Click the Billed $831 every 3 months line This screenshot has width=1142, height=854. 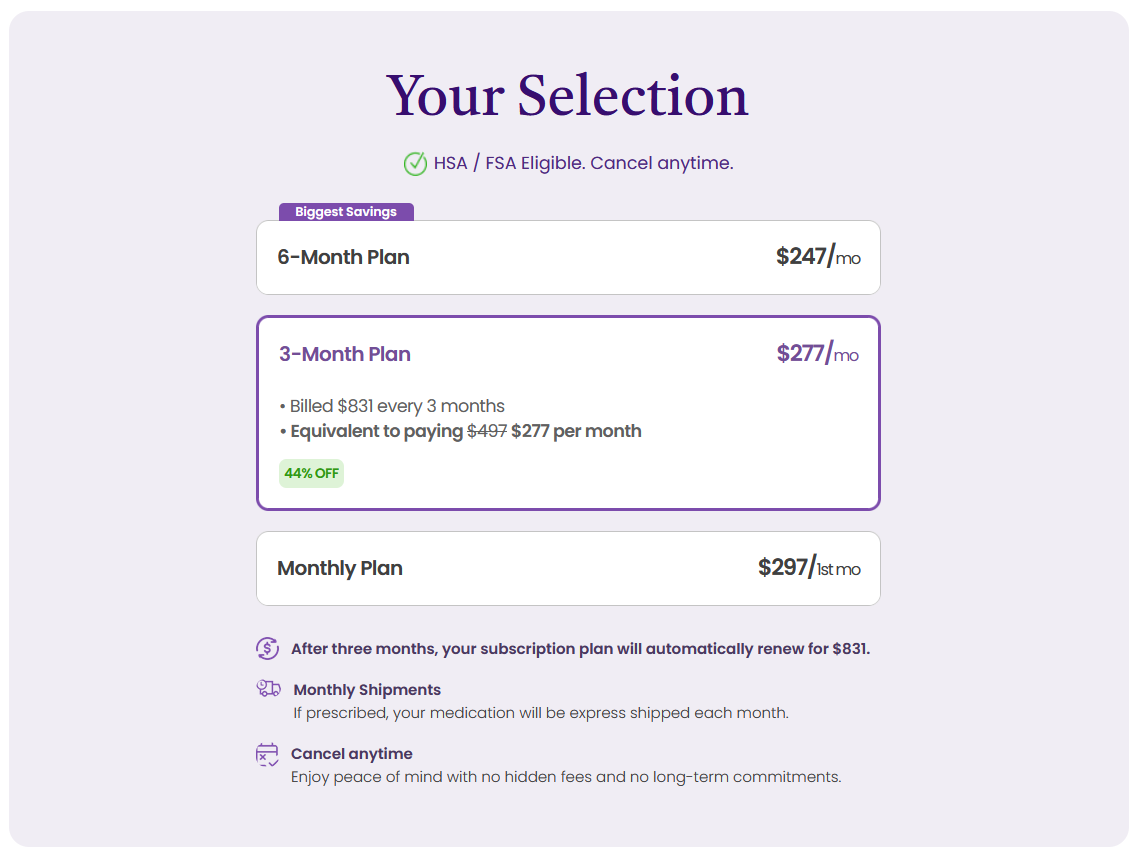(392, 406)
